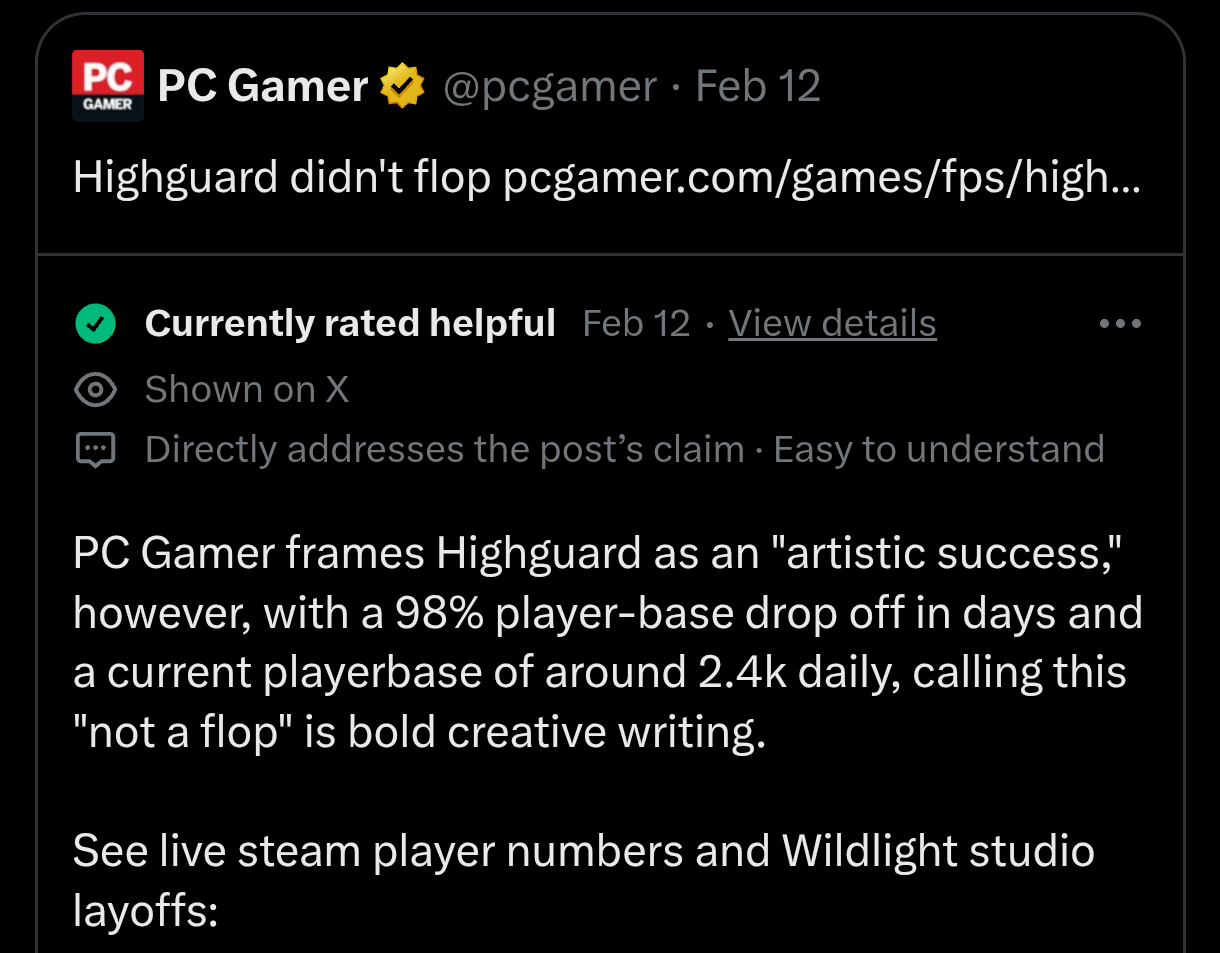Open the @pcgamer handle
Image resolution: width=1220 pixels, height=953 pixels.
coord(549,87)
